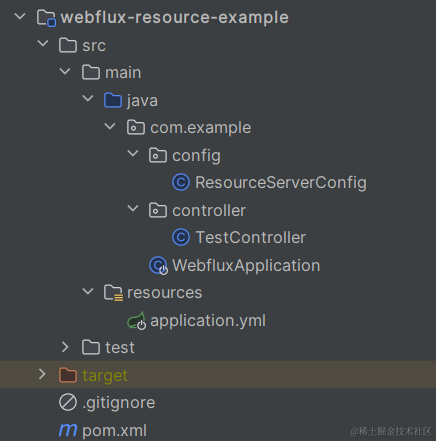Click the Maven pom.xml icon

68,430
